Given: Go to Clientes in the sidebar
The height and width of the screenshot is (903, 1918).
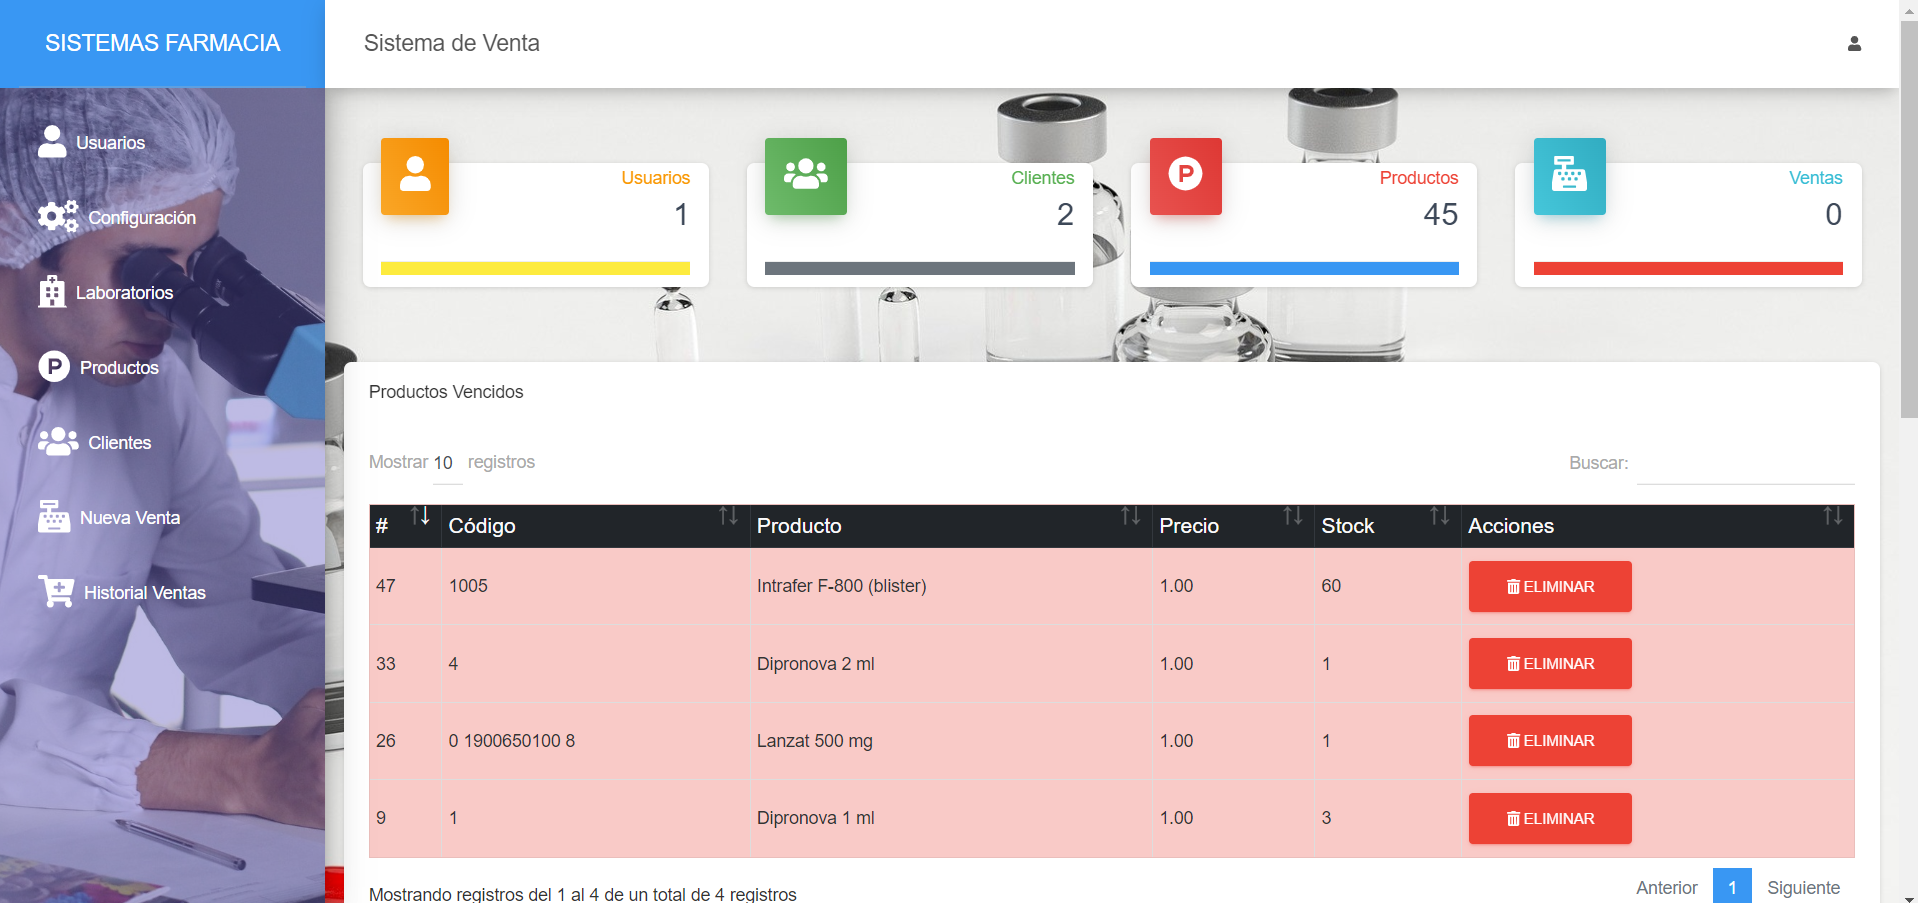Looking at the screenshot, I should (119, 443).
